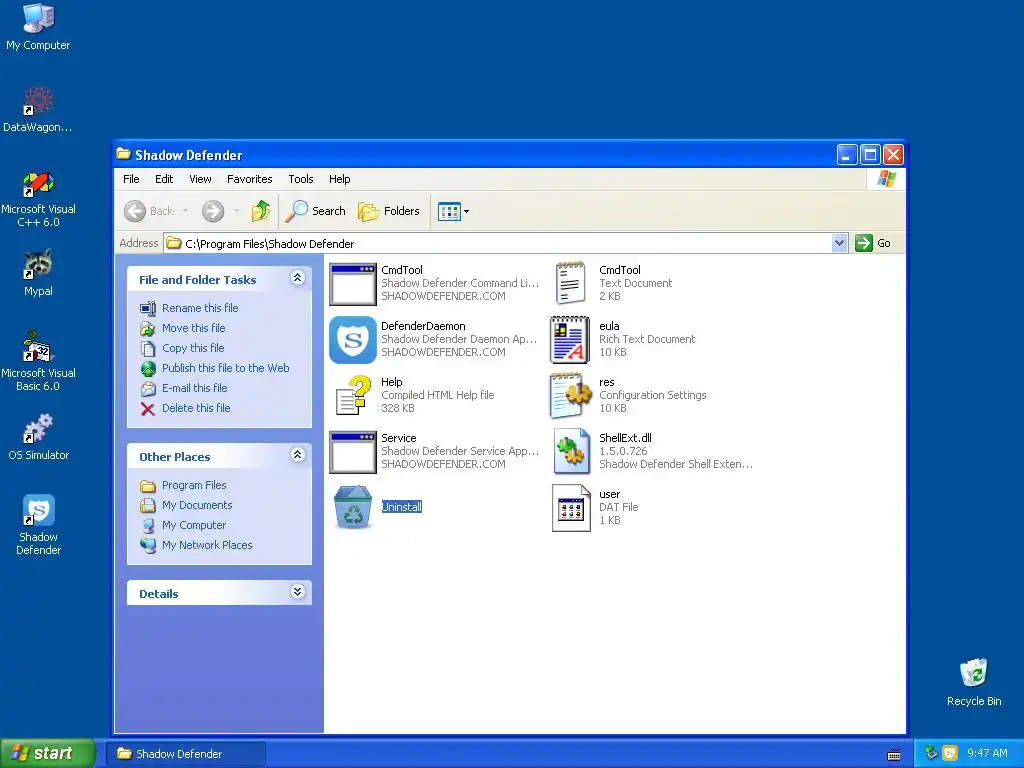Image resolution: width=1024 pixels, height=768 pixels.
Task: Click the Shadow Defender system tray icon
Action: pos(950,754)
